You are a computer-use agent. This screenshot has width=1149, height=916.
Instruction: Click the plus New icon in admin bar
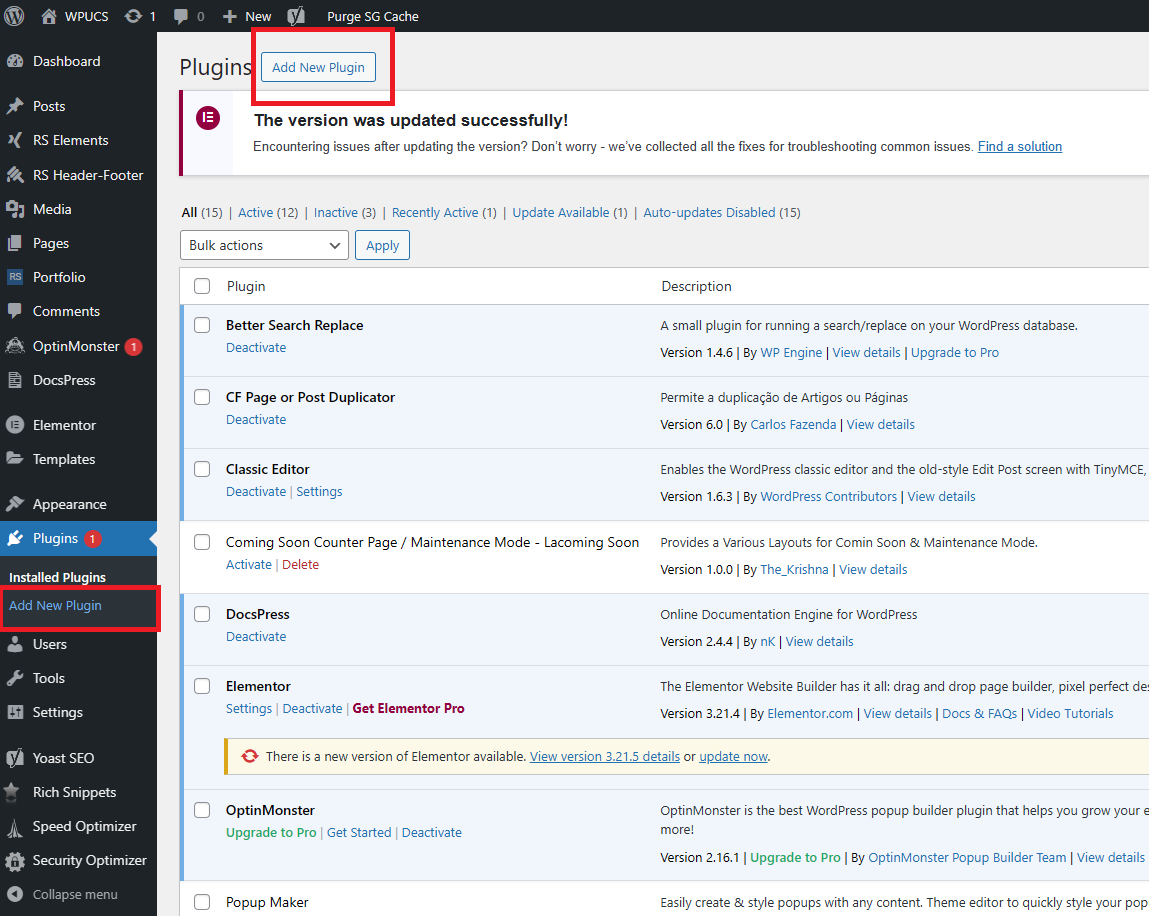click(x=229, y=16)
